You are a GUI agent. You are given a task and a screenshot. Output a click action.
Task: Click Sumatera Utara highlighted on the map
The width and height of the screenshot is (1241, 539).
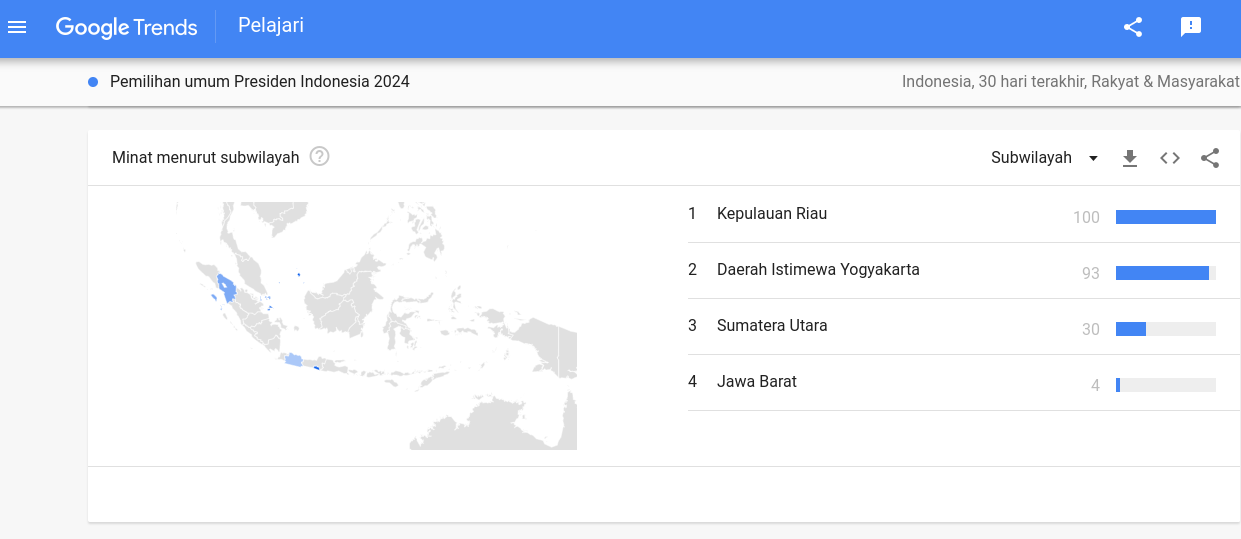[228, 288]
